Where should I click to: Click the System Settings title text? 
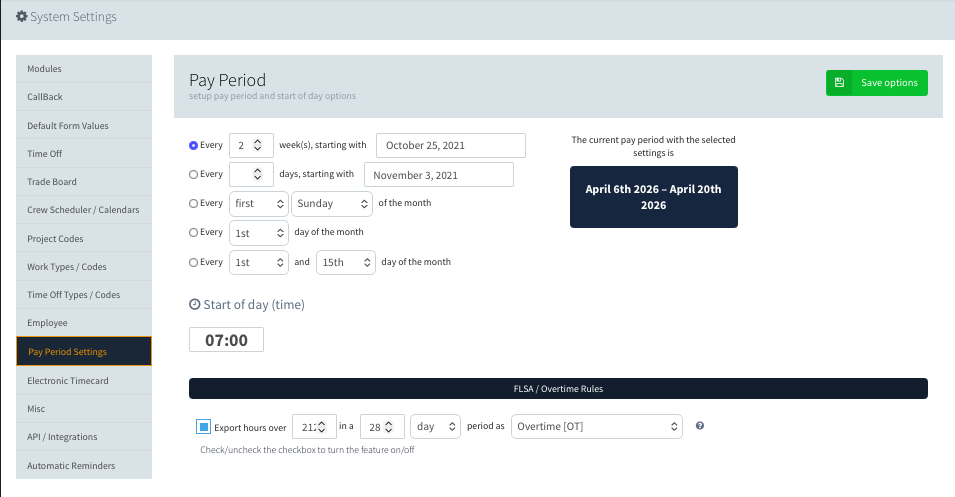pyautogui.click(x=73, y=16)
